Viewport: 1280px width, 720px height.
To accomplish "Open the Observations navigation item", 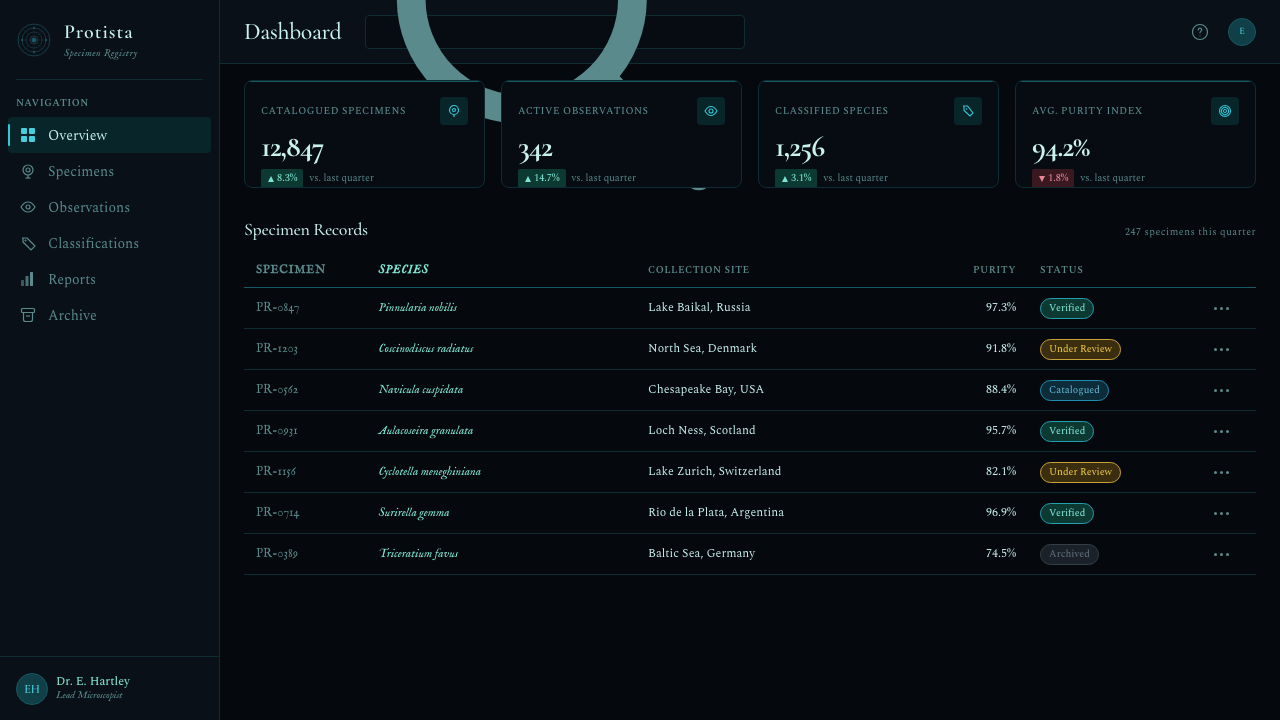I will (x=110, y=207).
